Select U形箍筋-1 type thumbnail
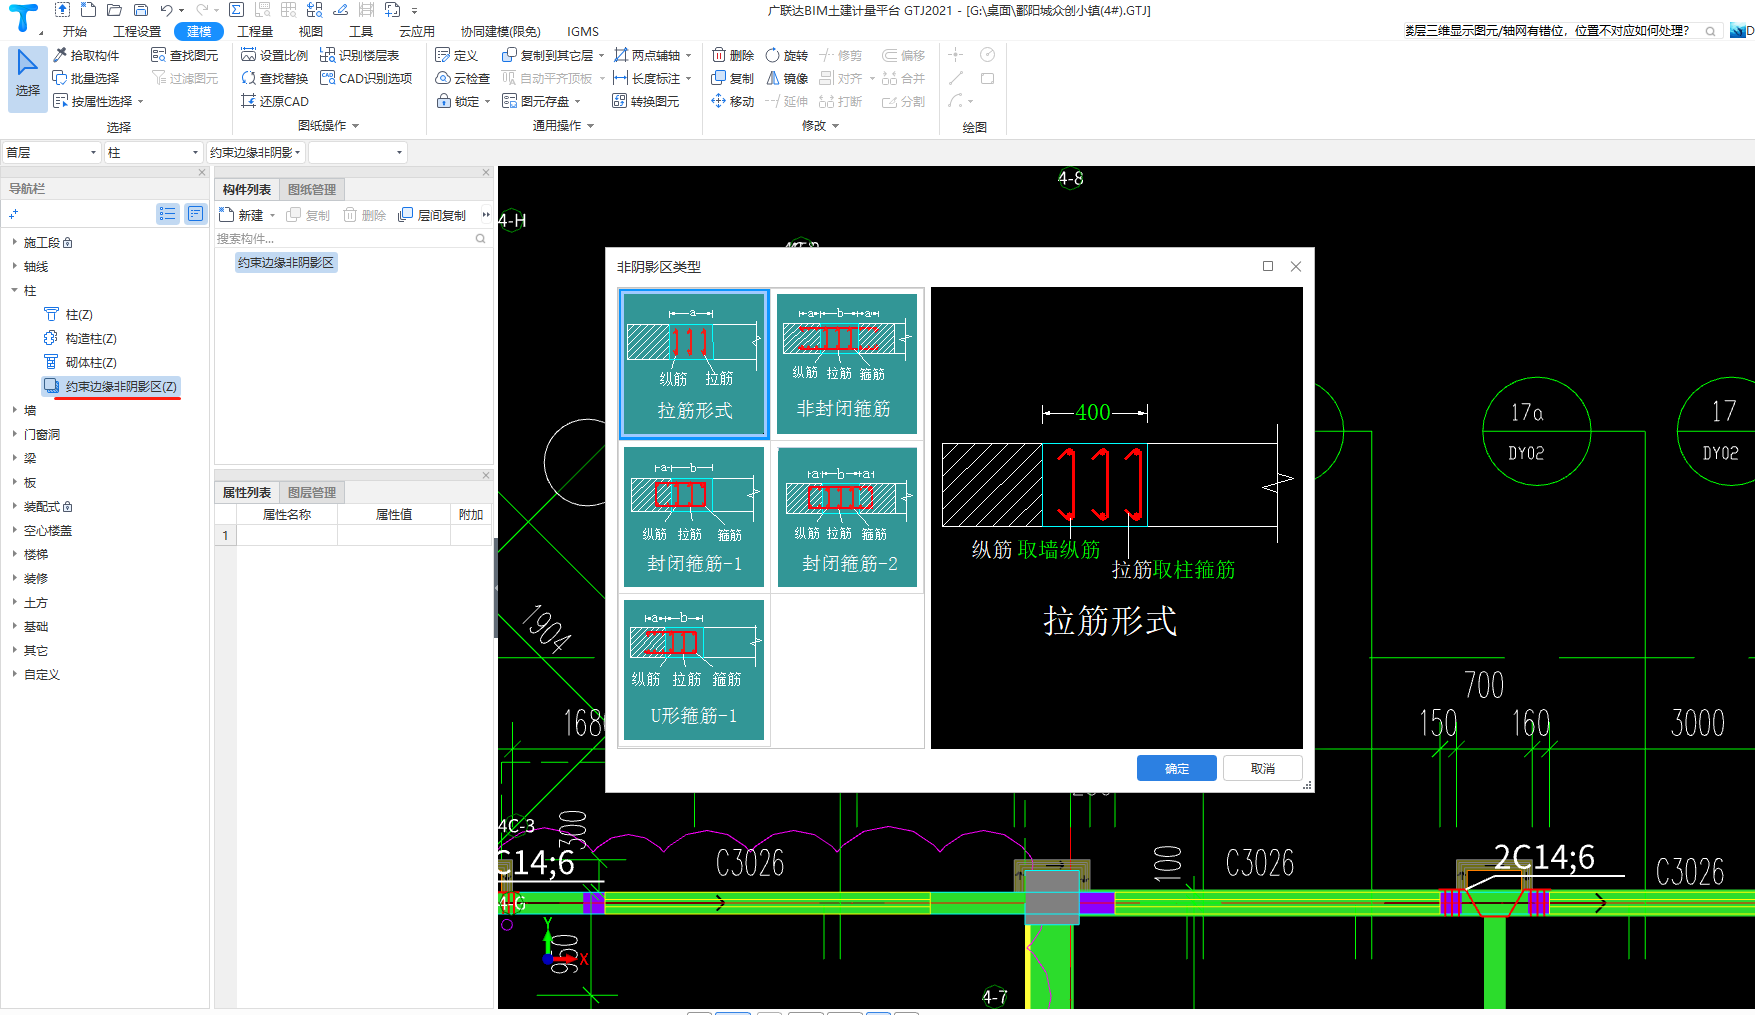The height and width of the screenshot is (1015, 1755). [694, 670]
